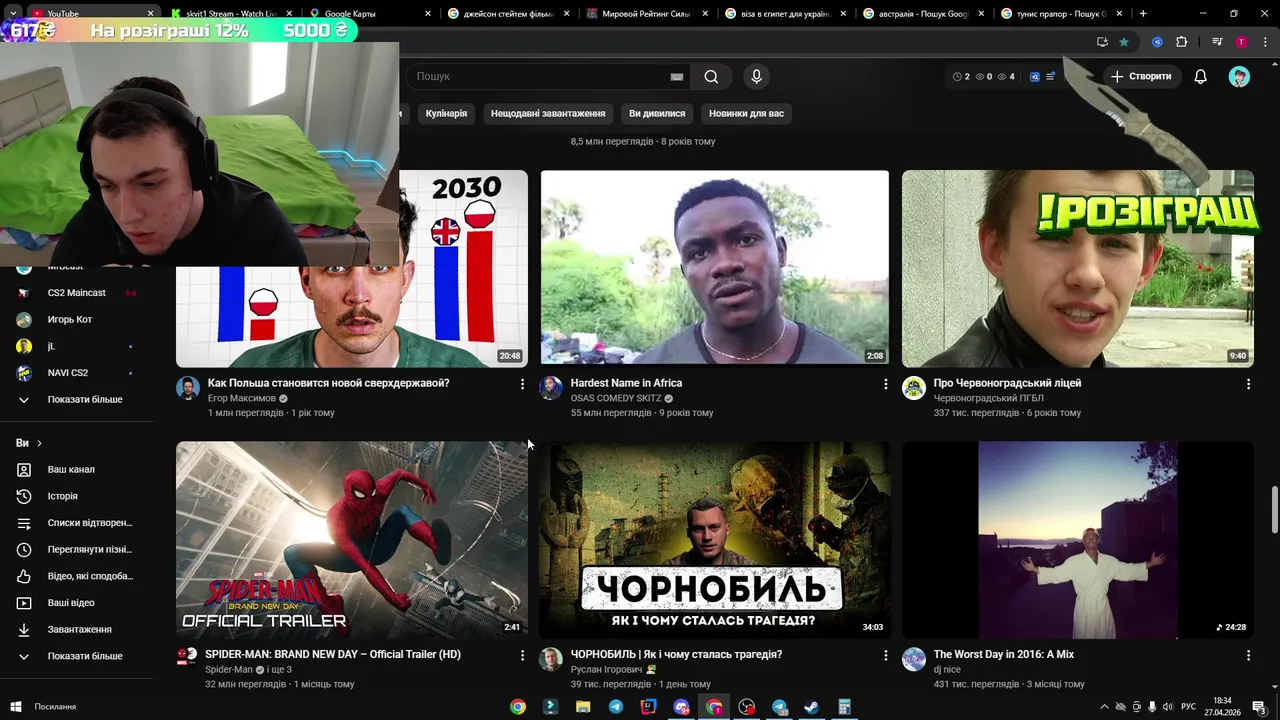Switch to 'віза в египет для українців' tab
This screenshot has width=1280, height=720.
point(783,14)
